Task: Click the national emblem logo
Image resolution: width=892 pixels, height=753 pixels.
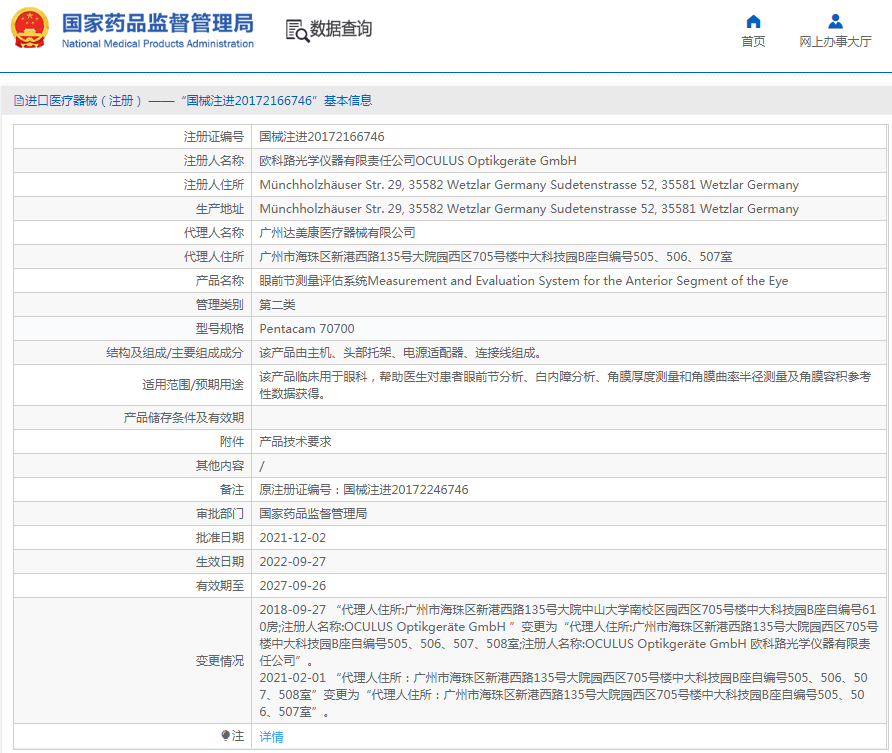Action: click(x=29, y=28)
